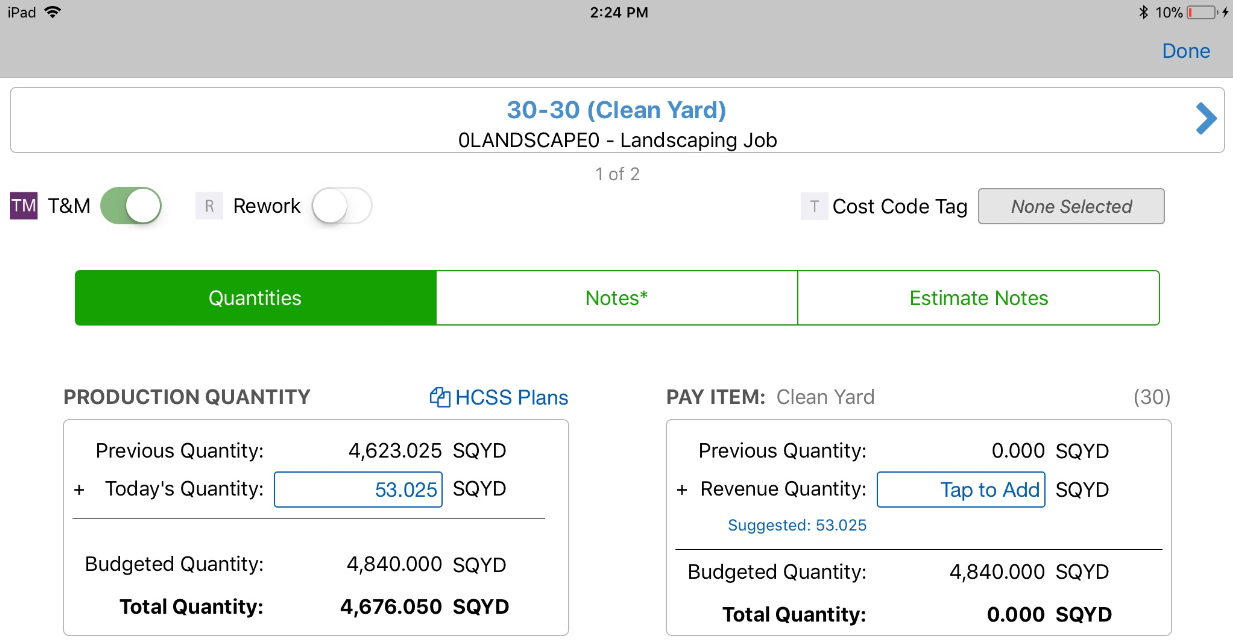Switch to the Notes* tab
Viewport: 1233px width, 641px height.
616,297
